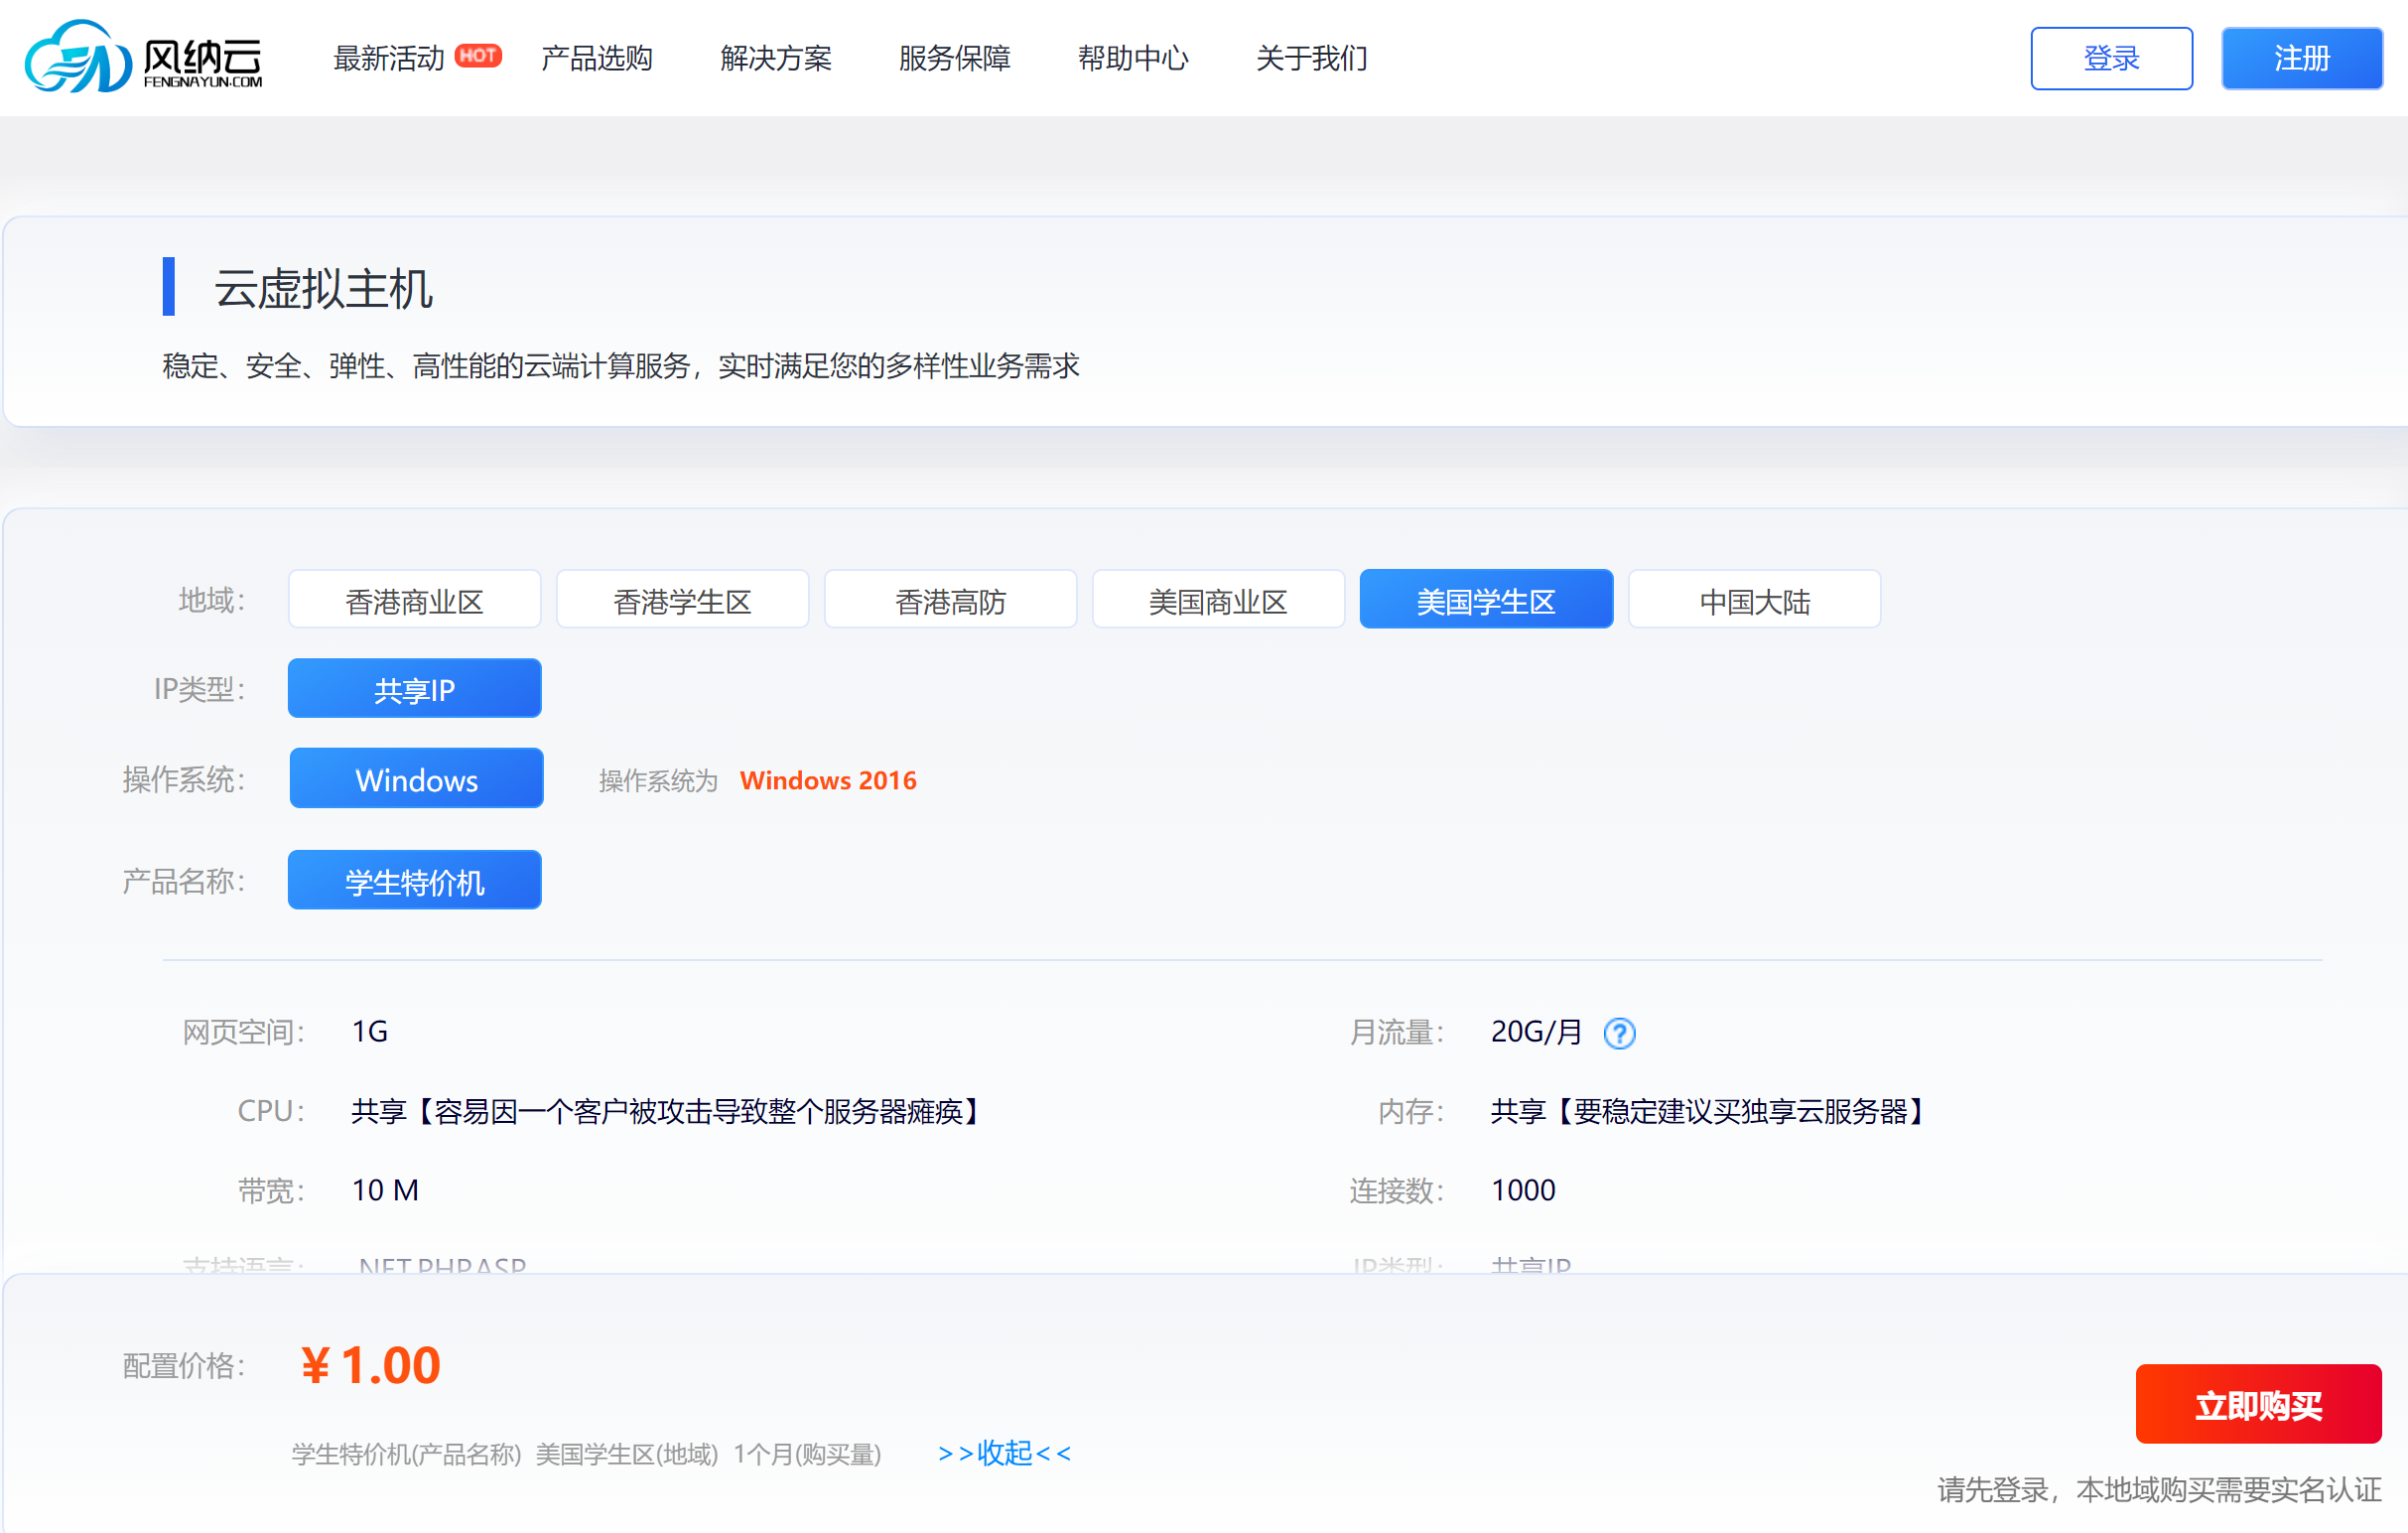This screenshot has height=1533, width=2408.
Task: Select the 学生特价机 product
Action: click(415, 881)
